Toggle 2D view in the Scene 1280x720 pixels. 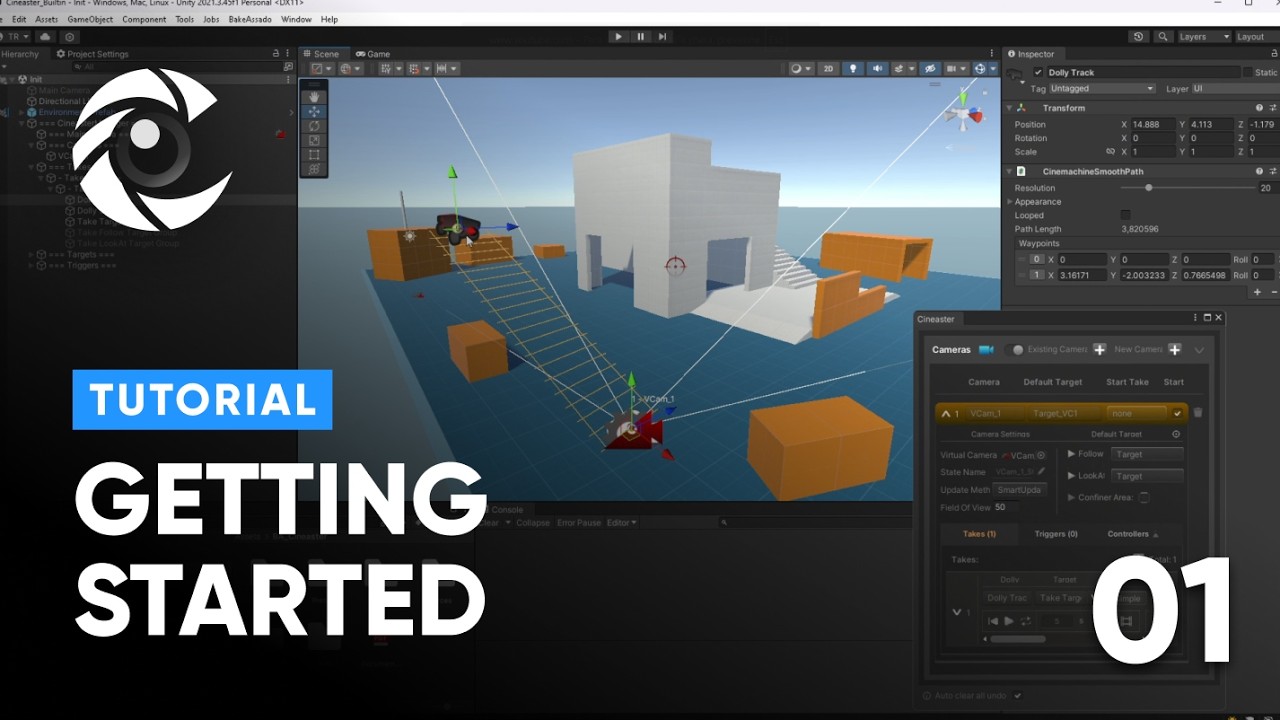coord(828,69)
